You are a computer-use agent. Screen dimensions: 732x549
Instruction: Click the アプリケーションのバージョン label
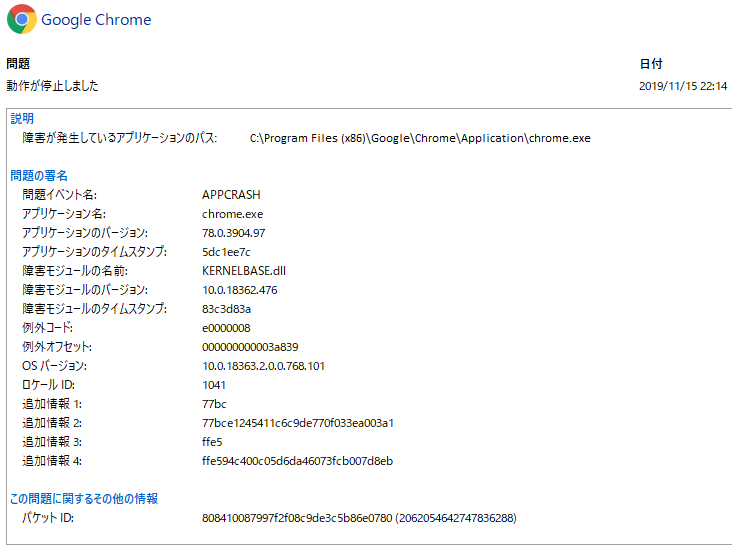pos(85,233)
